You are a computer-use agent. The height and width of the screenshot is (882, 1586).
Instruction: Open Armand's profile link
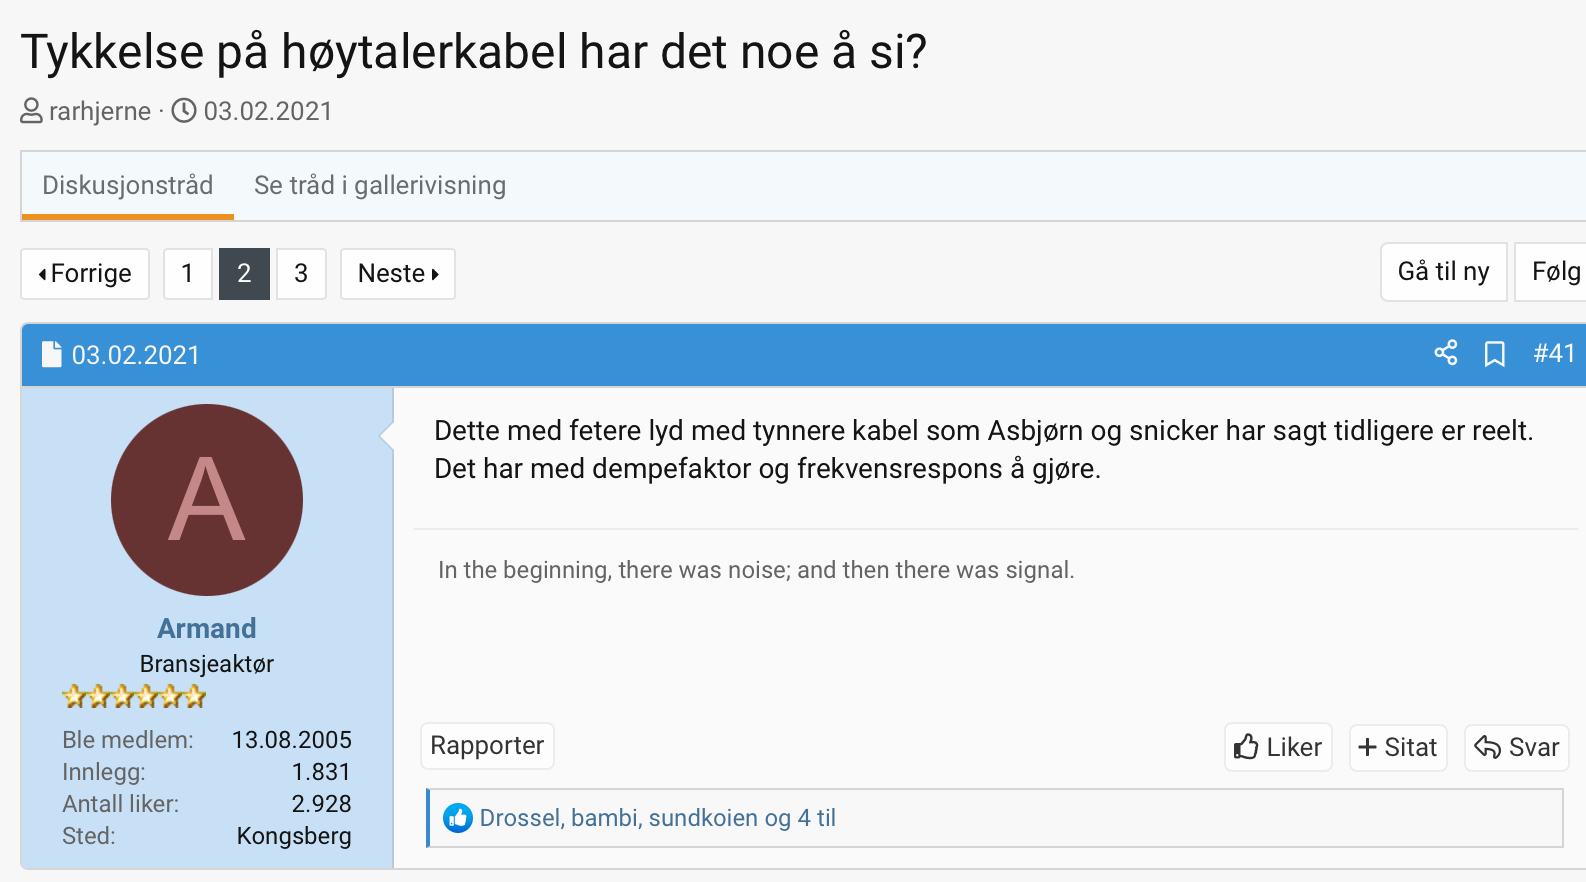coord(207,628)
